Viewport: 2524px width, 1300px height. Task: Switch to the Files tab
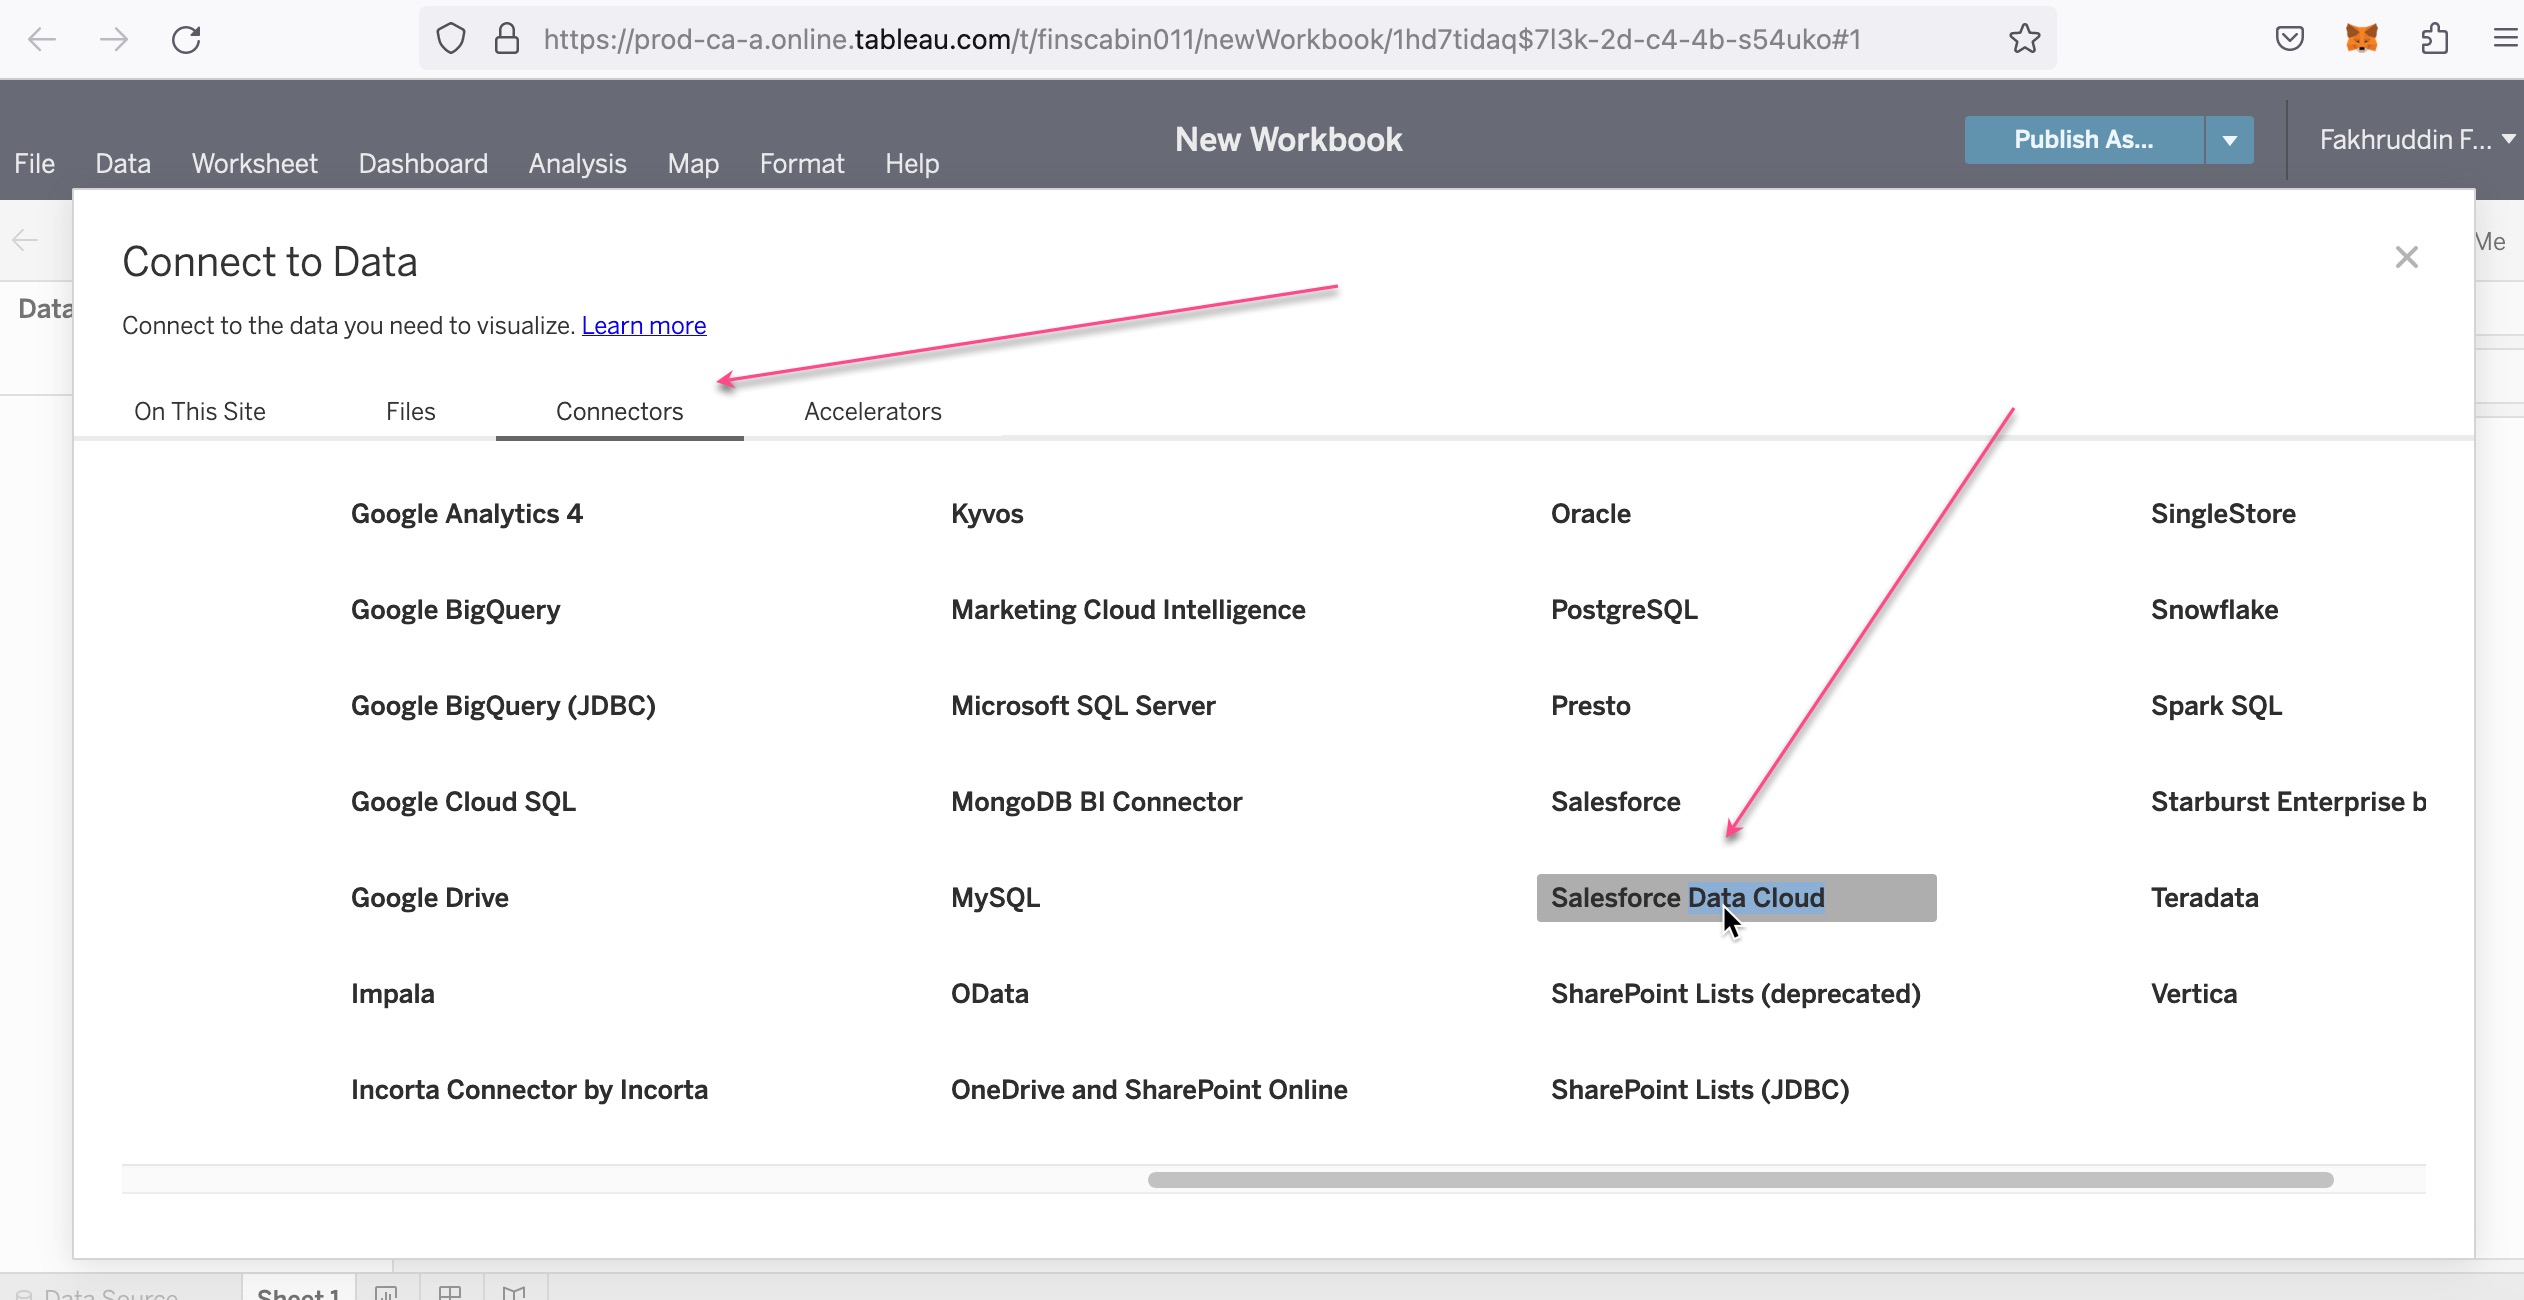(x=411, y=411)
